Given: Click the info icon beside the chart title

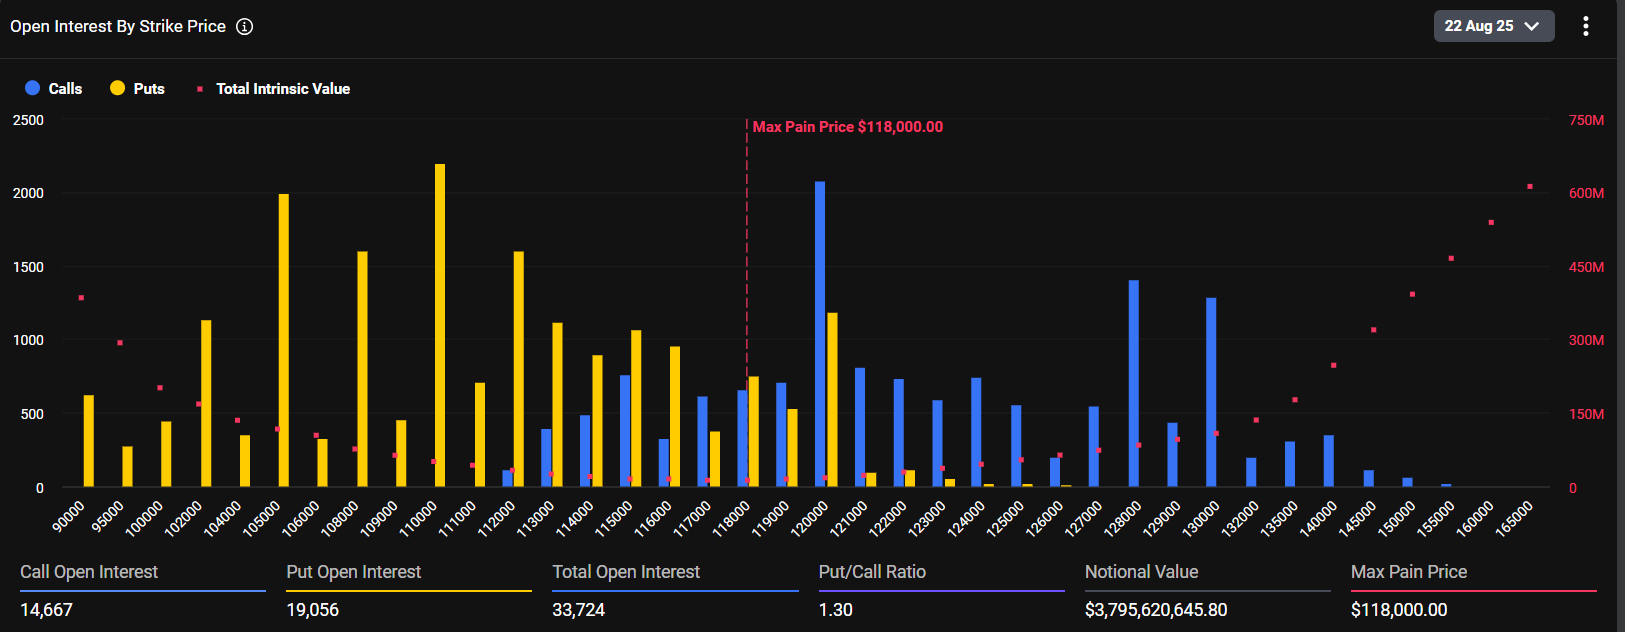Looking at the screenshot, I should tap(244, 27).
